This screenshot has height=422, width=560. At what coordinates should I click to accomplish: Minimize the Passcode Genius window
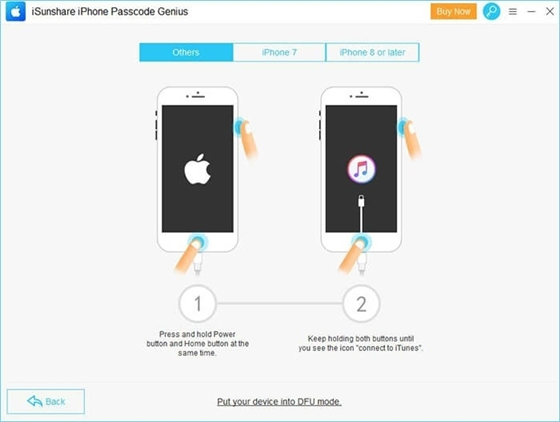coord(531,12)
